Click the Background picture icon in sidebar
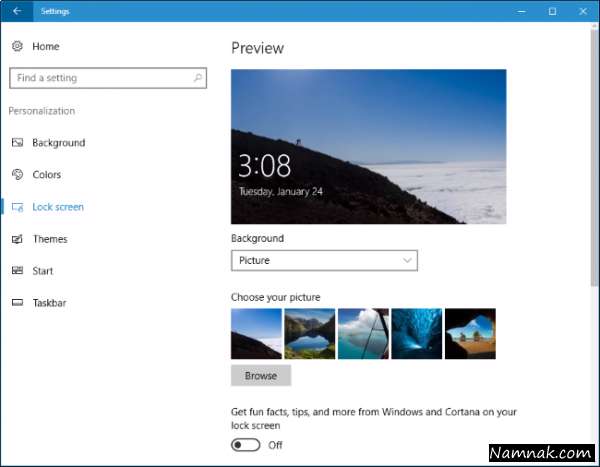 (17, 143)
